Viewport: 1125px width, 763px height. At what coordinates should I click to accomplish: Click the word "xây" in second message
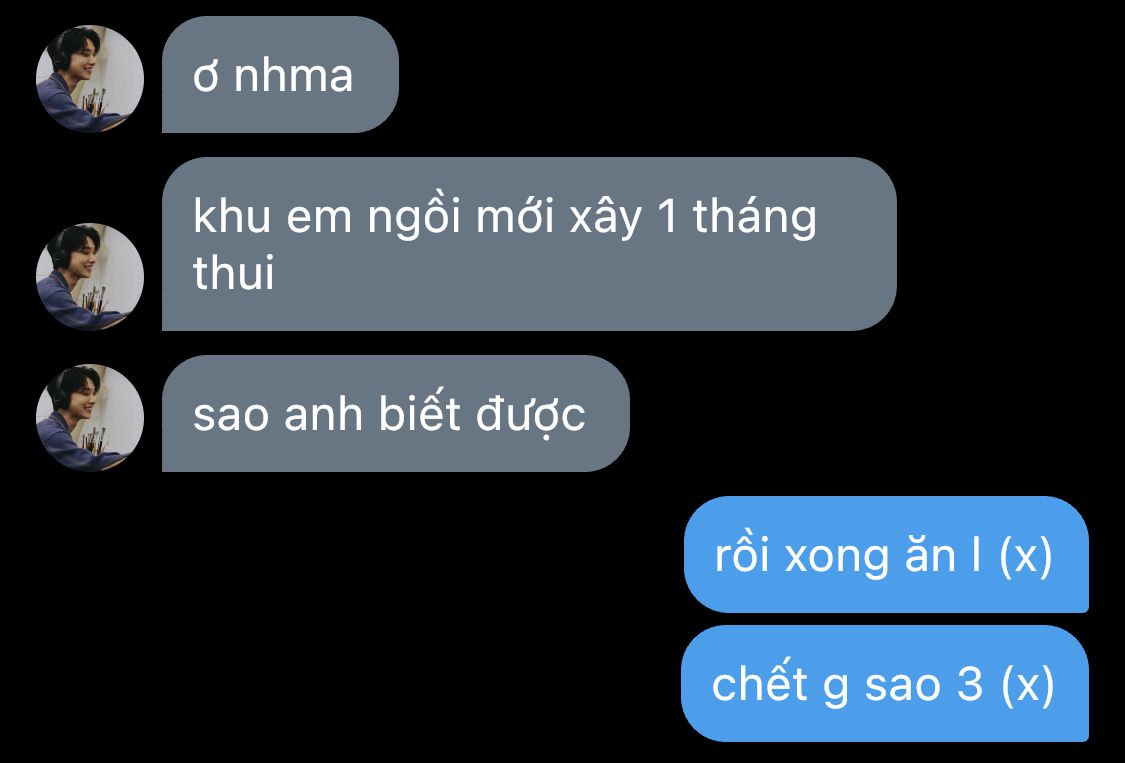click(x=606, y=218)
